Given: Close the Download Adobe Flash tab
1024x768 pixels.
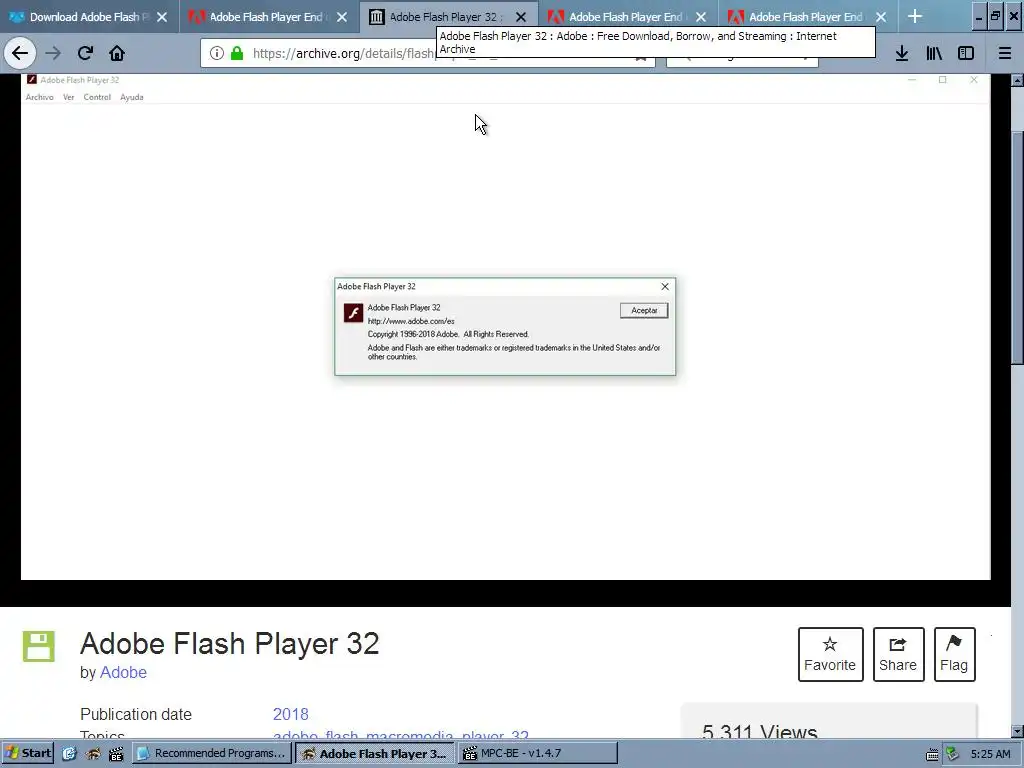Looking at the screenshot, I should tap(162, 17).
